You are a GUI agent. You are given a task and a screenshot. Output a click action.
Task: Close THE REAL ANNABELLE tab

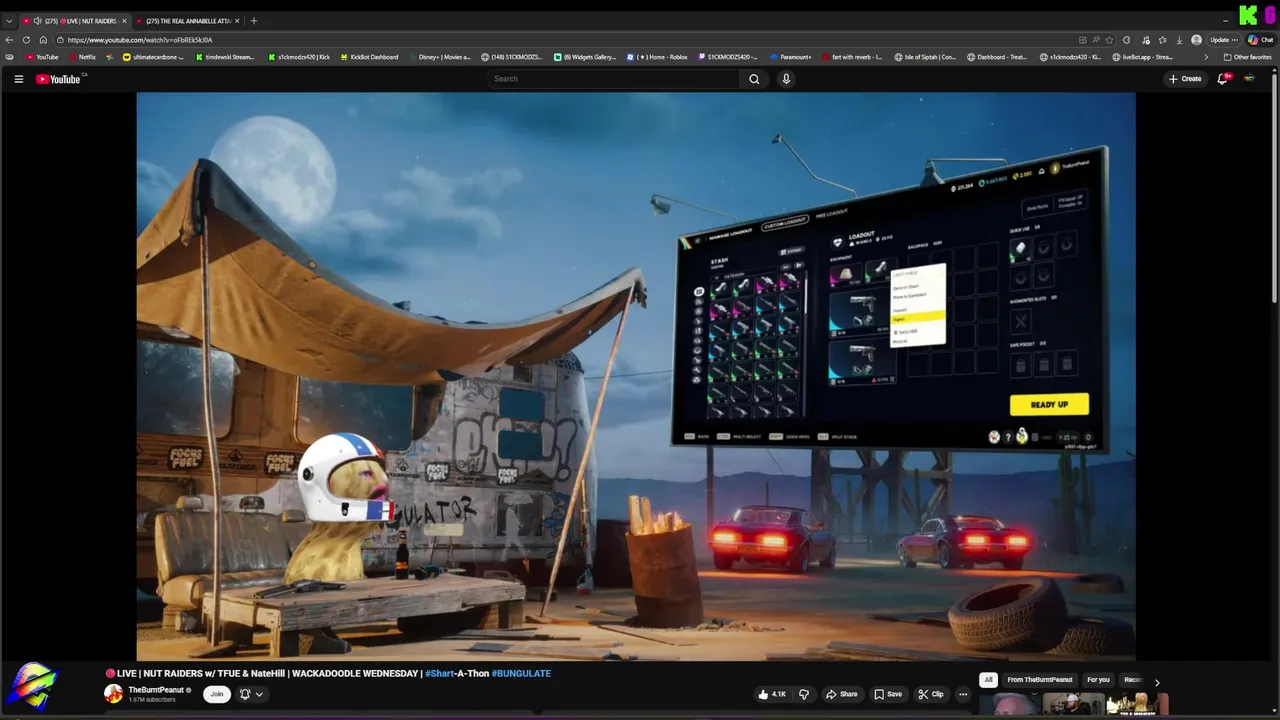click(238, 21)
